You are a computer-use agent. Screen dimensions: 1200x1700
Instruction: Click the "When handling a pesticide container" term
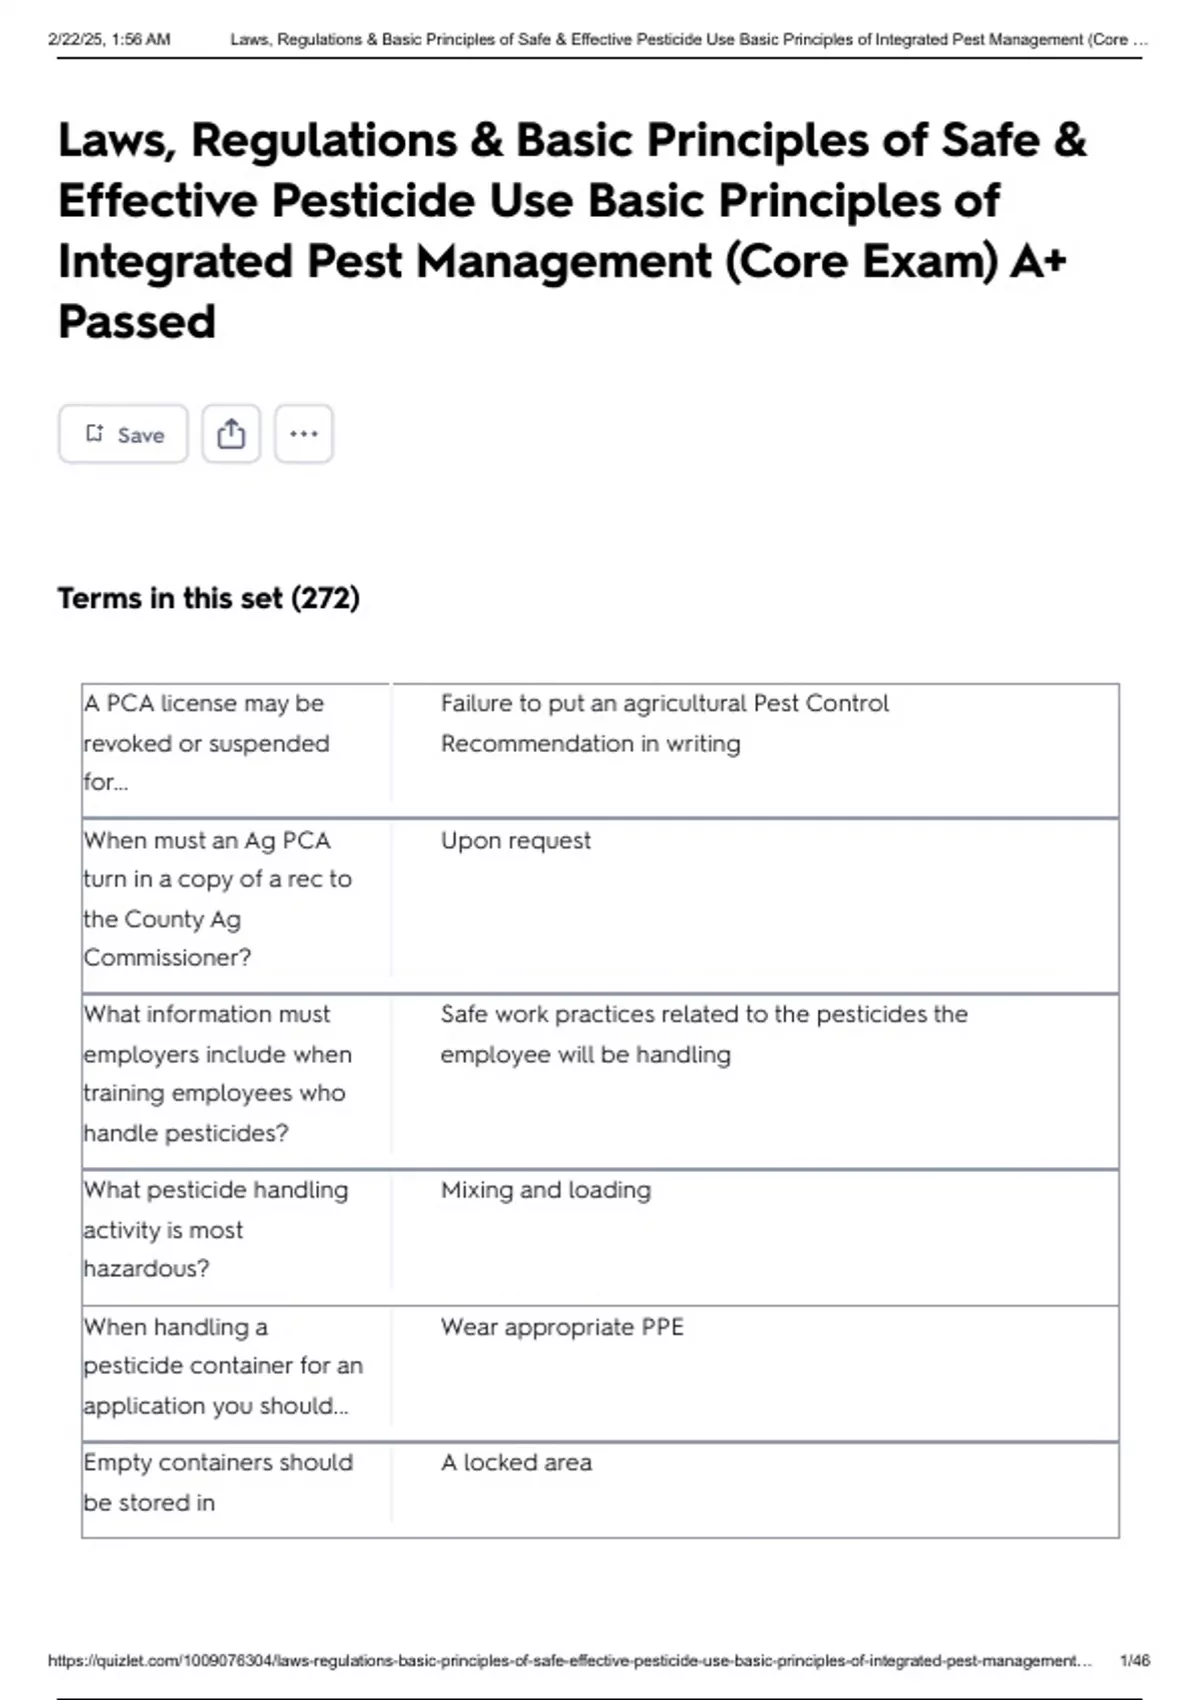[222, 1366]
